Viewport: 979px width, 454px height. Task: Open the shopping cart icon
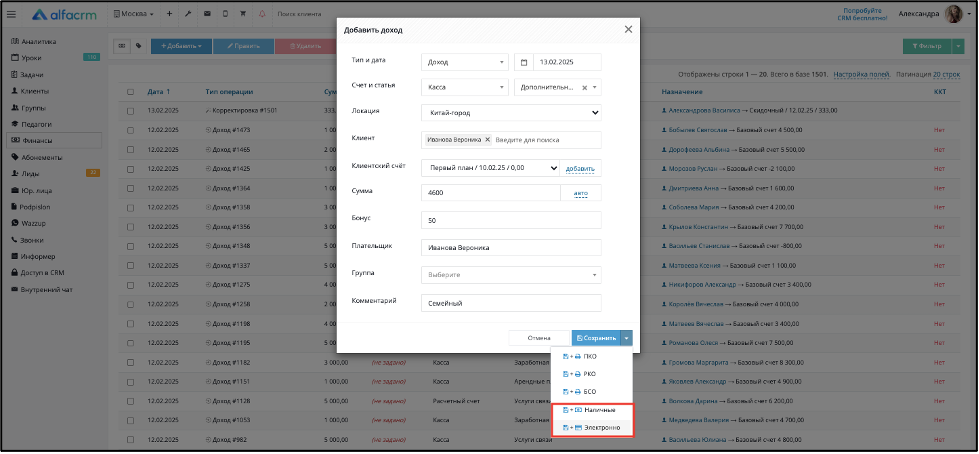coord(243,14)
